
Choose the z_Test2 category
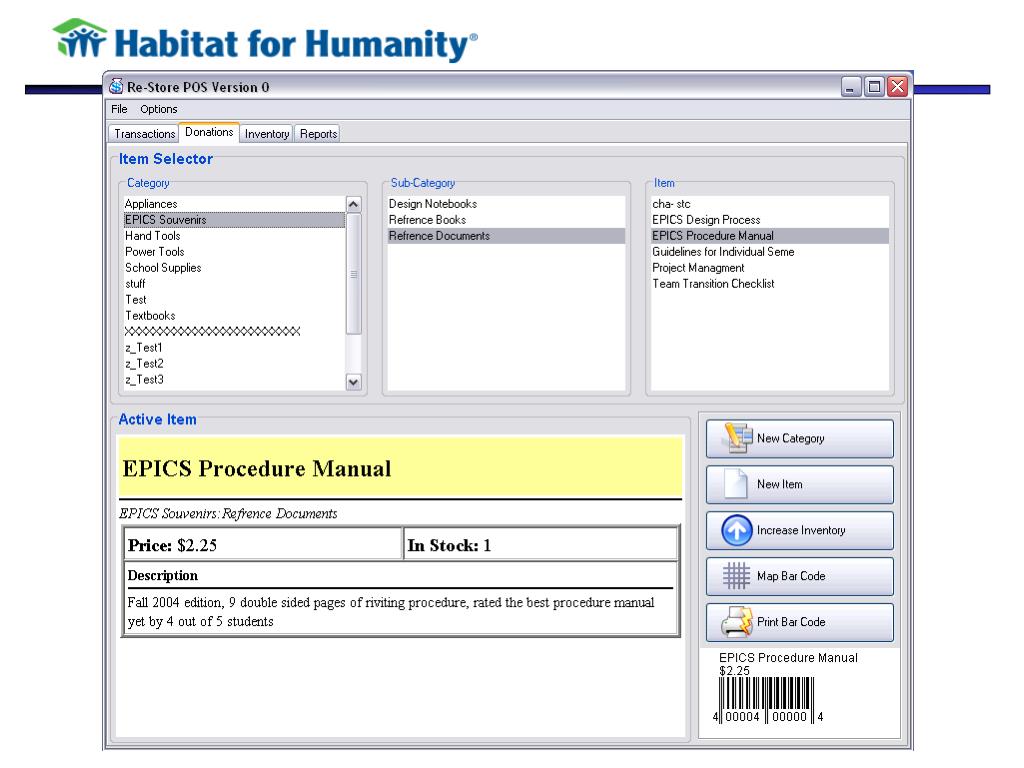click(x=234, y=364)
